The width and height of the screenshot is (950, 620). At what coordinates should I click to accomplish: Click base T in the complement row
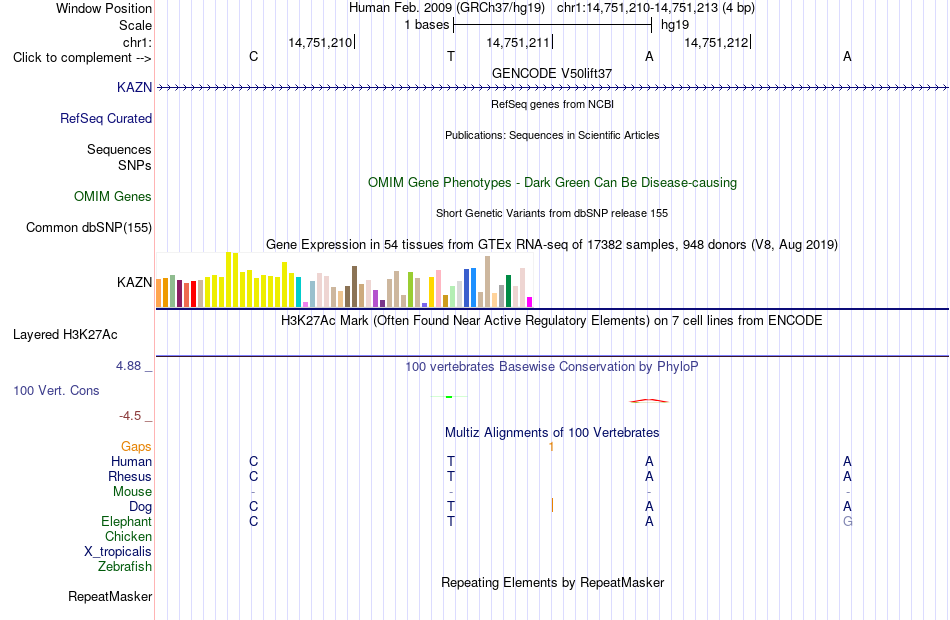coord(451,56)
